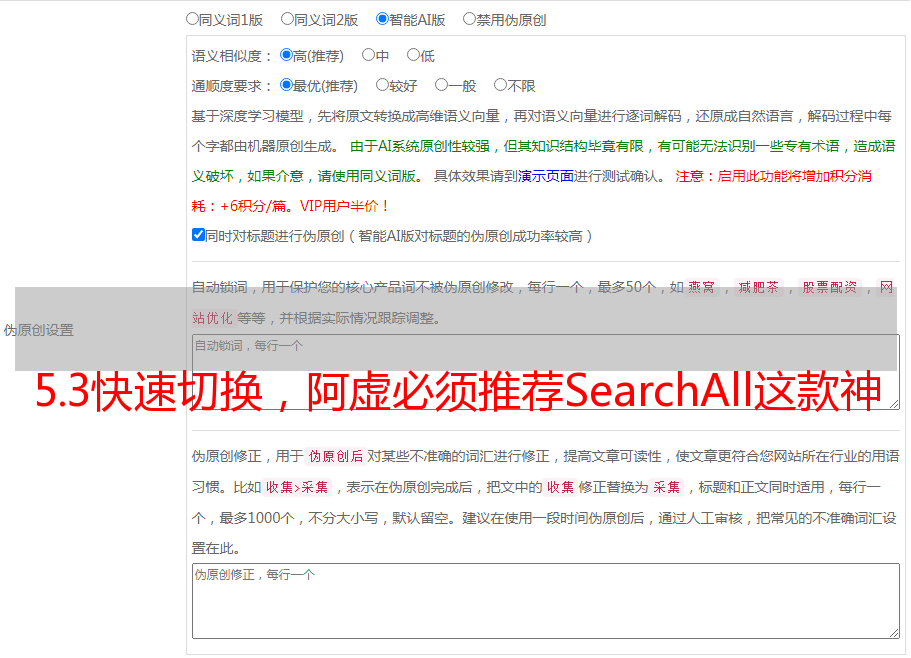Click the standalone 采集 tag before 标题和正文
The width and height of the screenshot is (911, 658).
666,487
